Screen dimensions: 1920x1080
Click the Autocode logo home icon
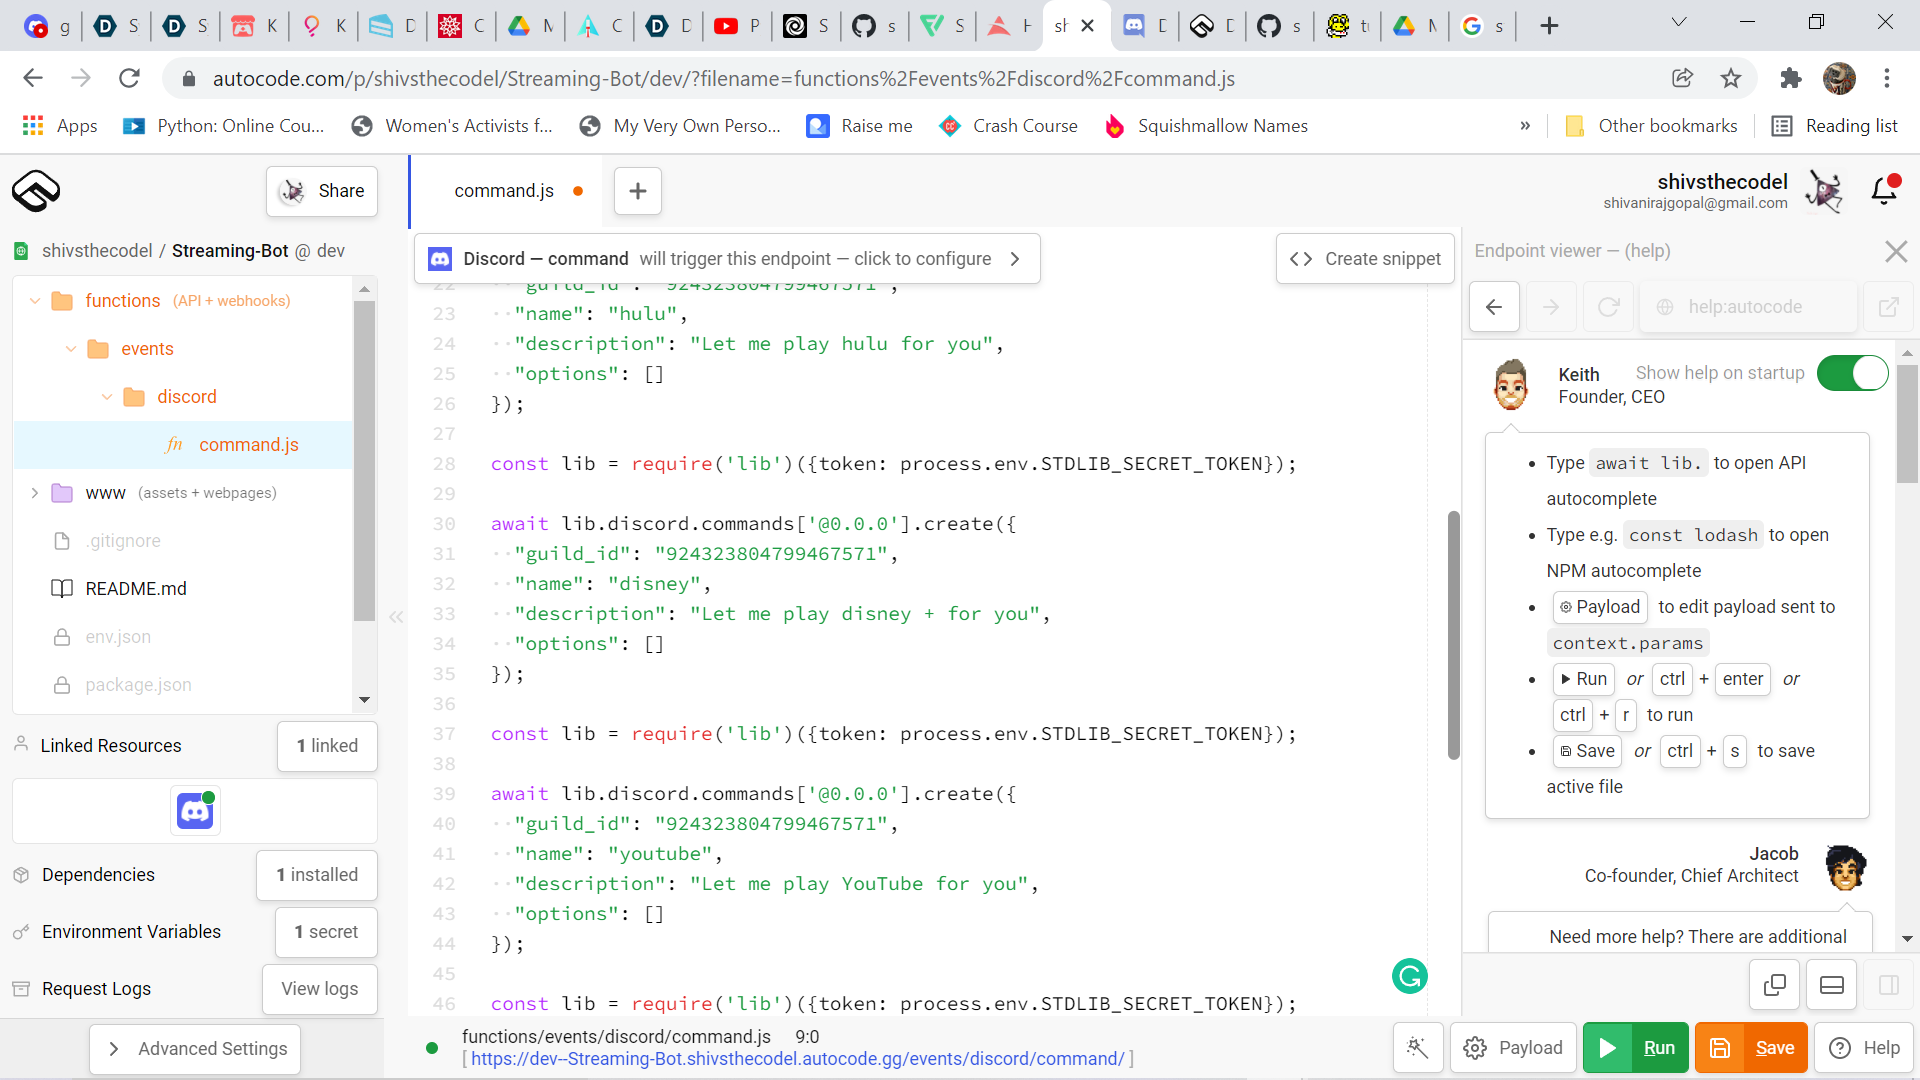coord(36,190)
